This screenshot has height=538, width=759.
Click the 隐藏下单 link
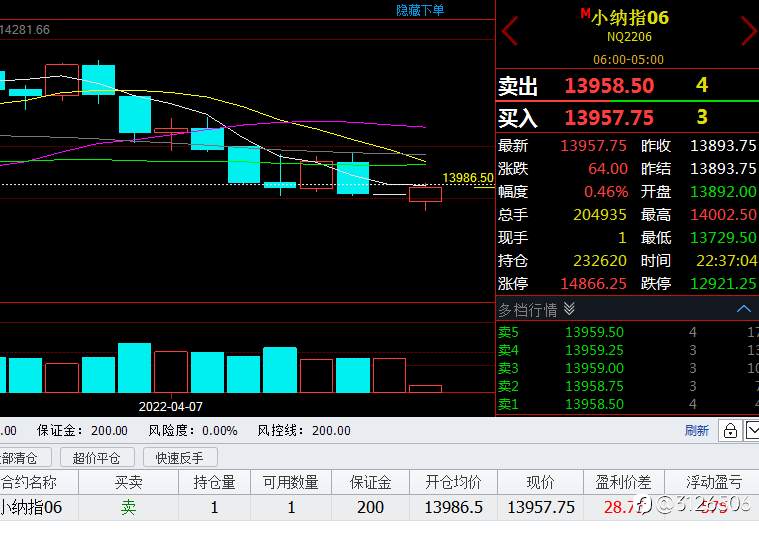click(x=420, y=10)
